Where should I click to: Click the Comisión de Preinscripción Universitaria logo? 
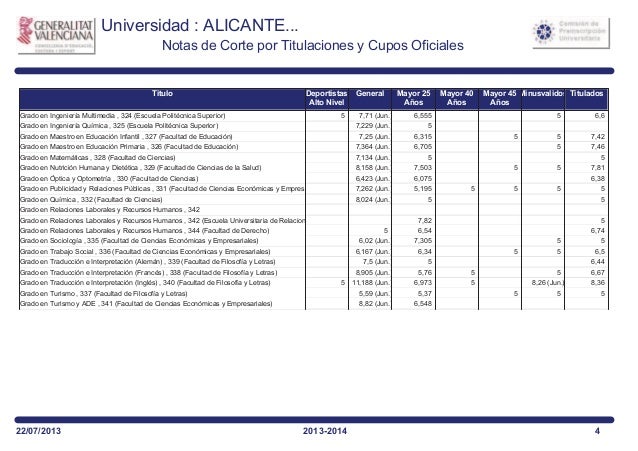click(x=571, y=33)
